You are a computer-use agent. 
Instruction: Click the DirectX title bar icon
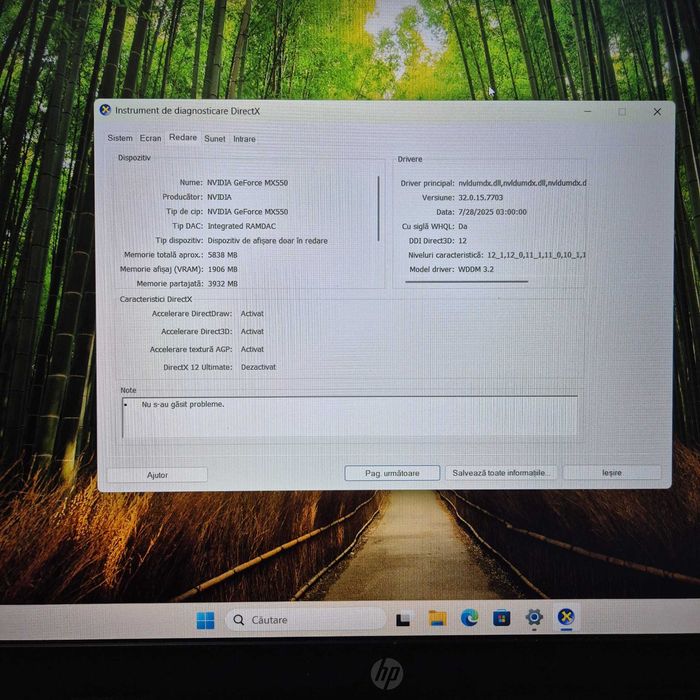click(x=105, y=110)
